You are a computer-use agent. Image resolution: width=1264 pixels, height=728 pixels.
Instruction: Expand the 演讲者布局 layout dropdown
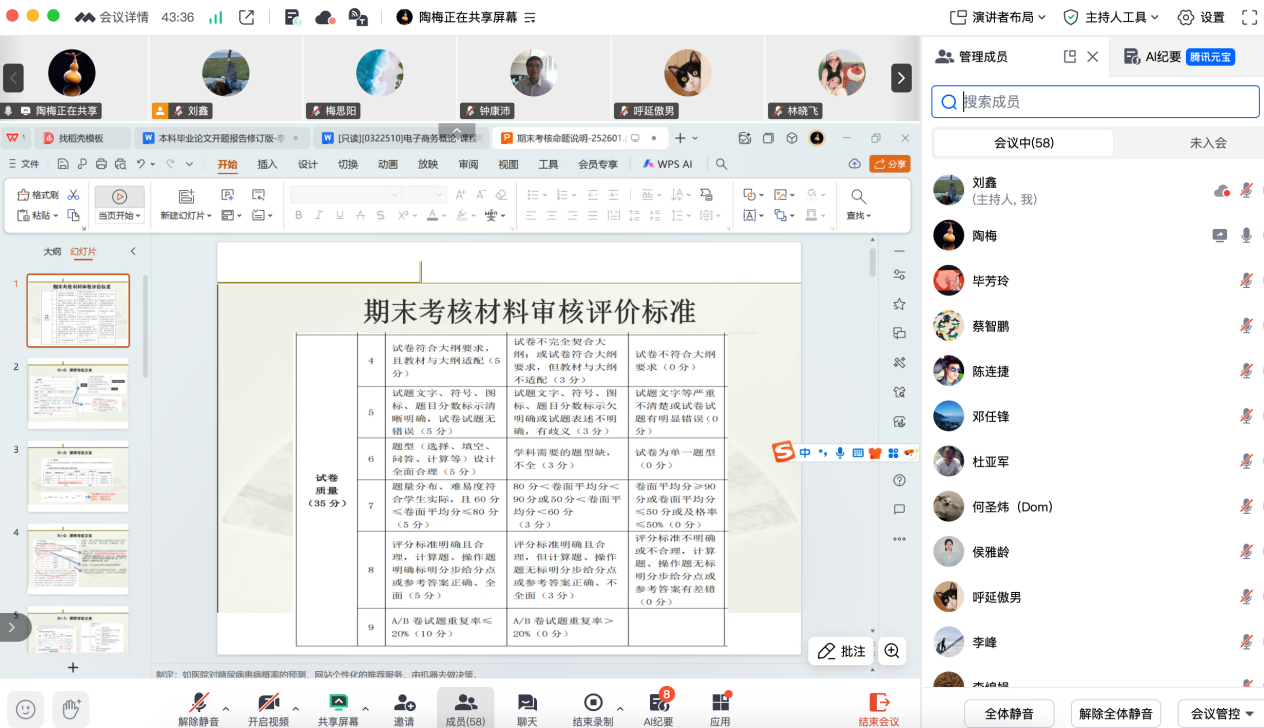coord(997,17)
